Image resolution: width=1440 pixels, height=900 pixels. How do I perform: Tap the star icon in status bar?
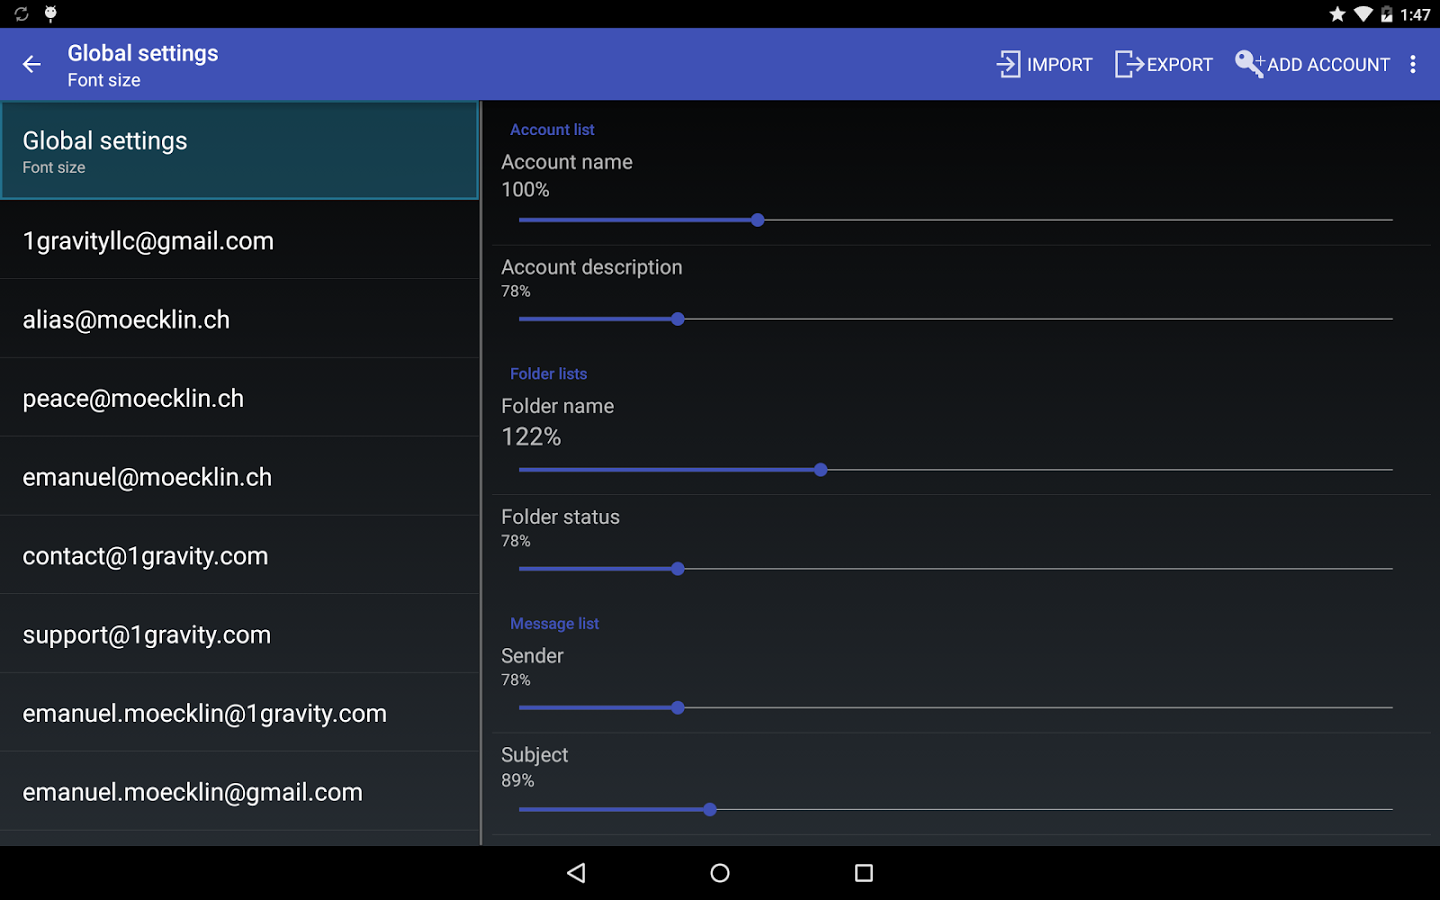[x=1337, y=14]
